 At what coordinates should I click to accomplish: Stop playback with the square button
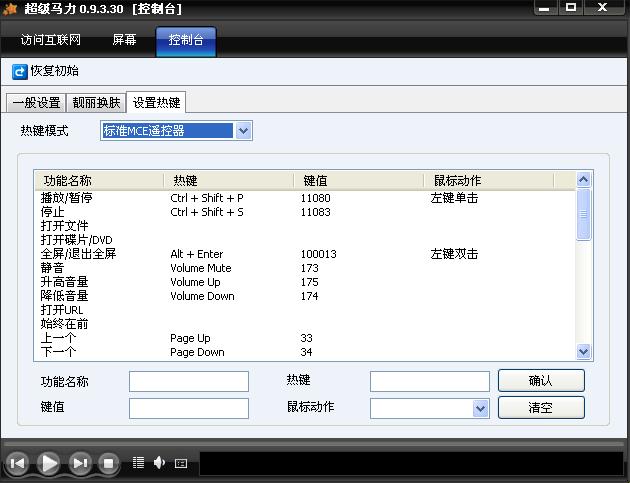(x=108, y=463)
